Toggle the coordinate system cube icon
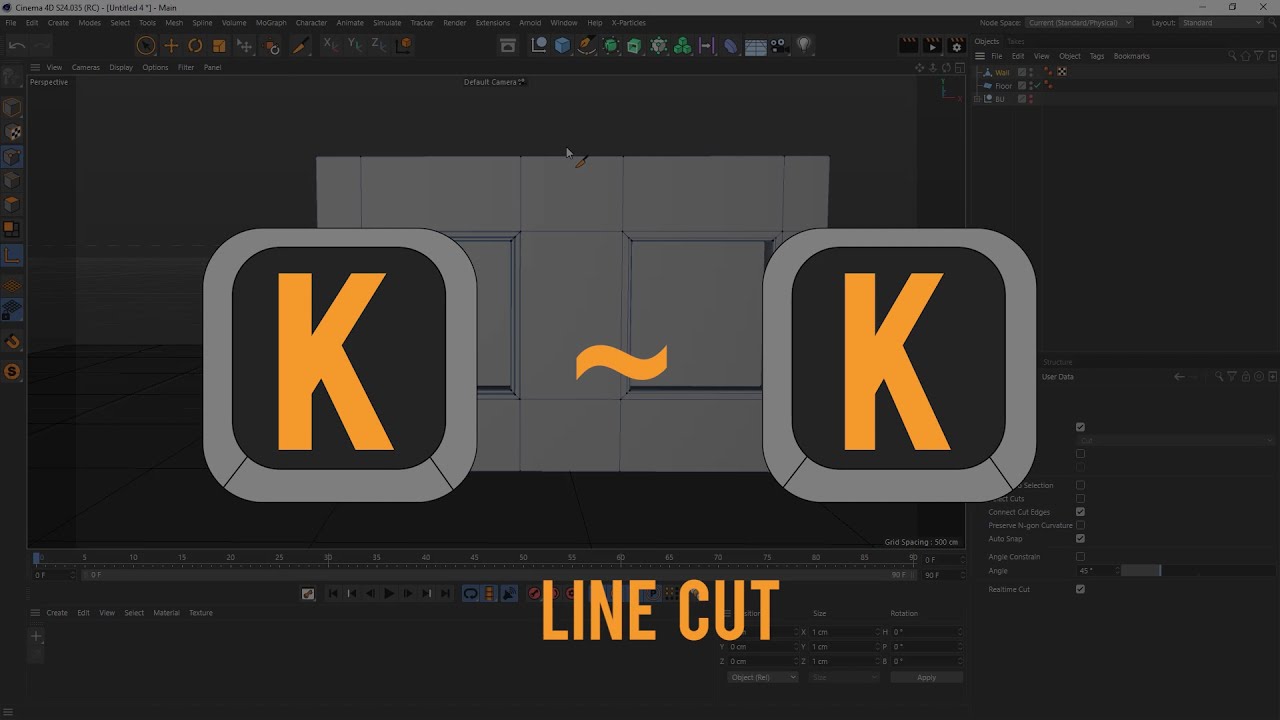1280x720 pixels. tap(404, 45)
